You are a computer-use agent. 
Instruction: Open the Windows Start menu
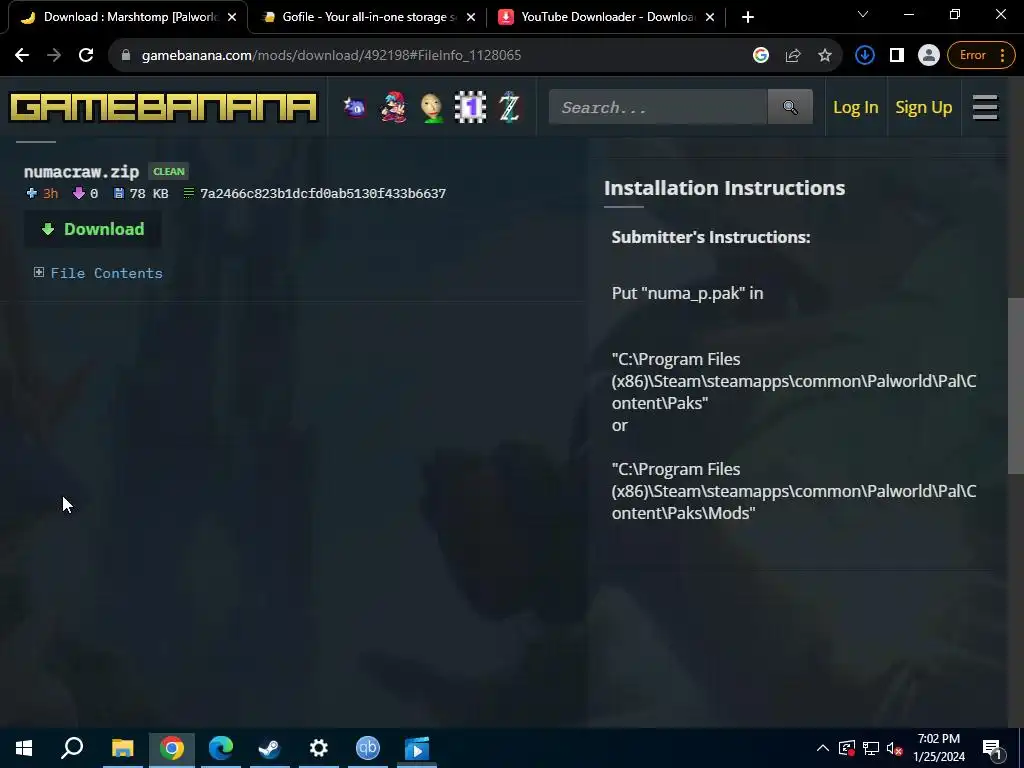point(24,748)
